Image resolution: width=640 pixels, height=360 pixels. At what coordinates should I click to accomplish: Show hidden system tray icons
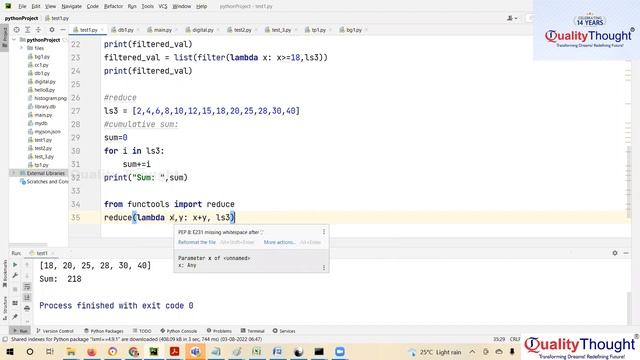click(472, 352)
